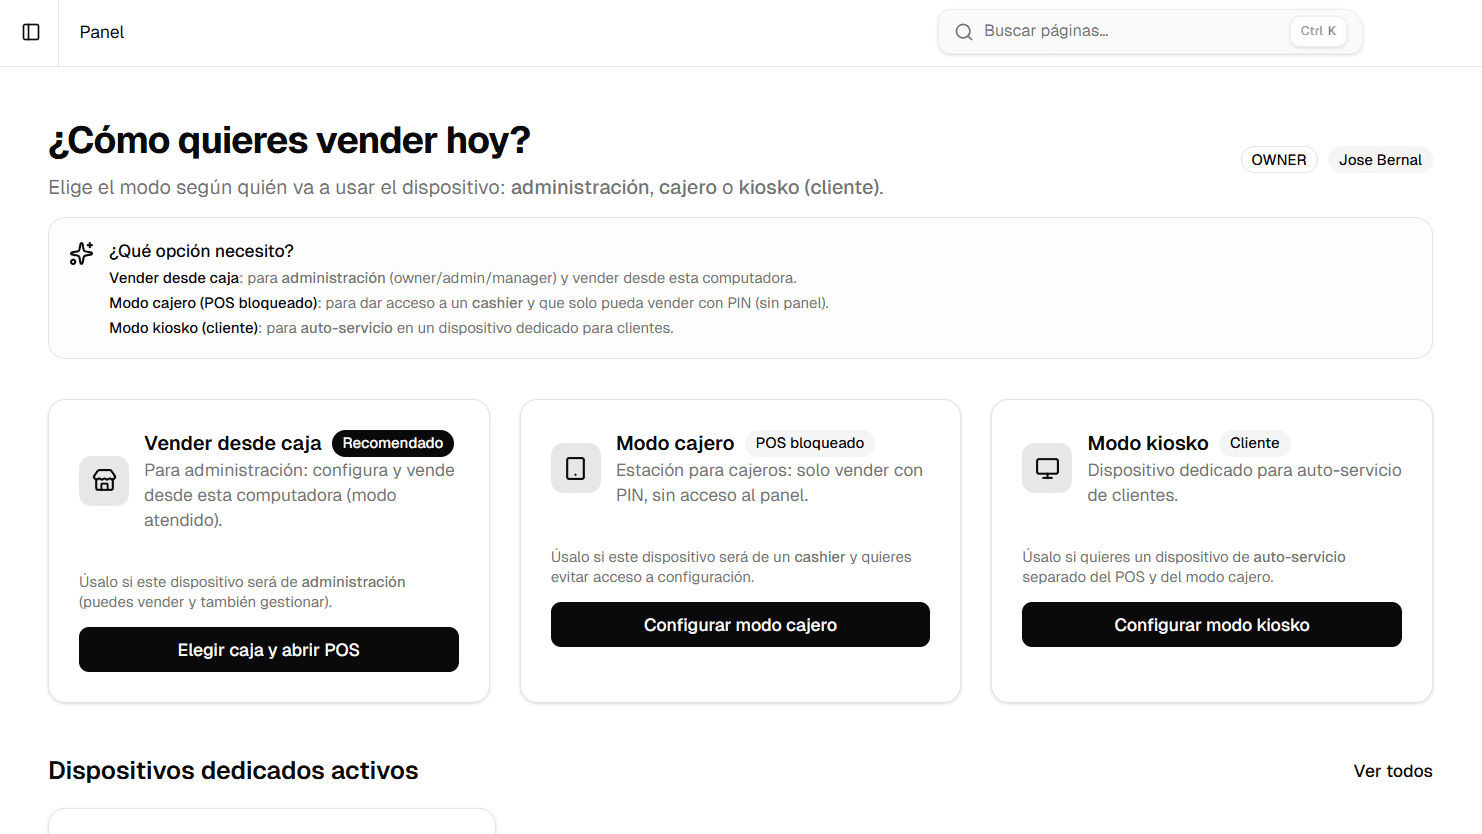Select the OWNER badge
The image size is (1482, 834).
(x=1279, y=159)
